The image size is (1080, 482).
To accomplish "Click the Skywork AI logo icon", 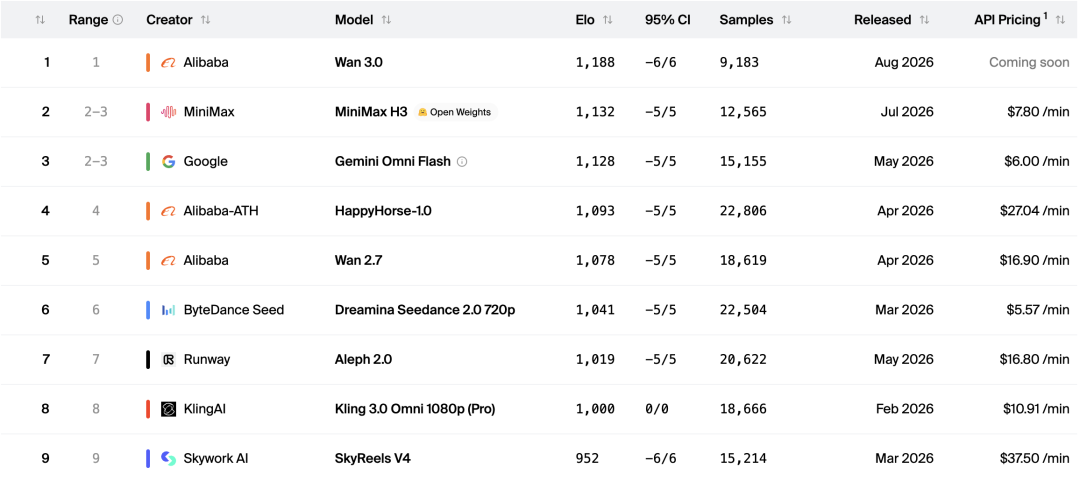I will tap(168, 459).
